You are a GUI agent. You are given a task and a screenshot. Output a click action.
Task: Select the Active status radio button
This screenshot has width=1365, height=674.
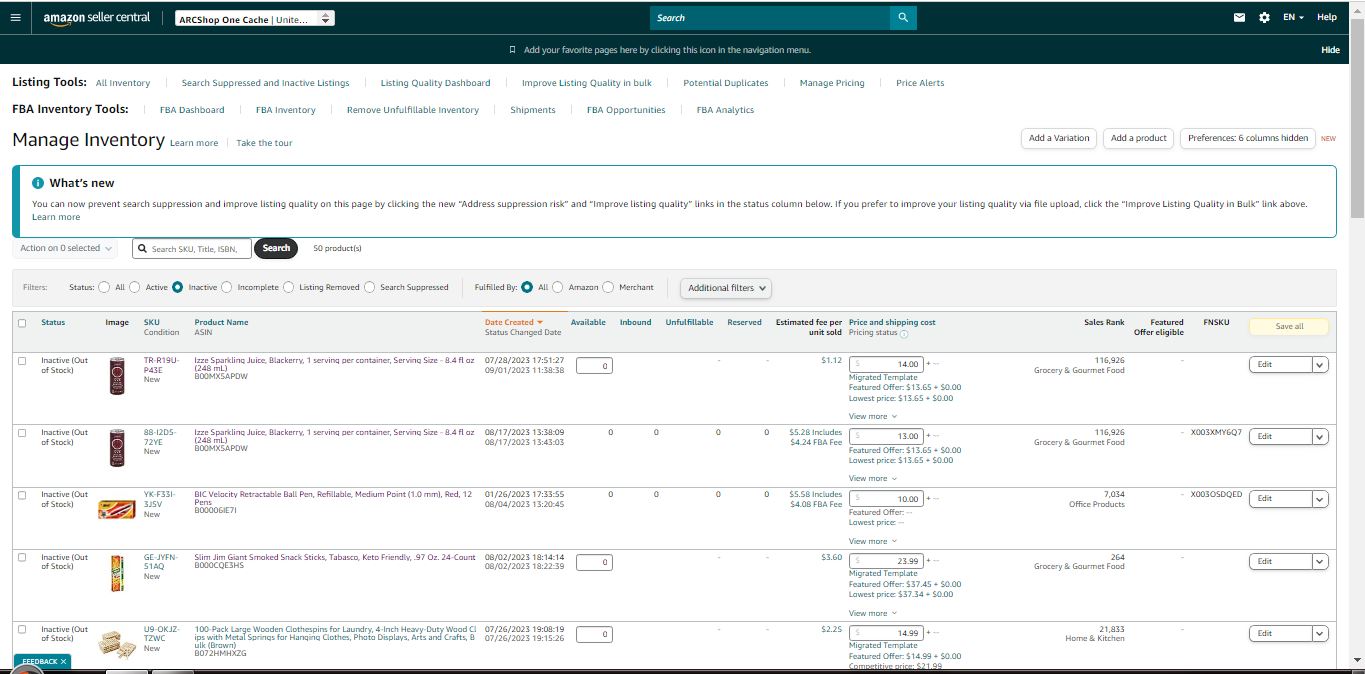[x=135, y=287]
